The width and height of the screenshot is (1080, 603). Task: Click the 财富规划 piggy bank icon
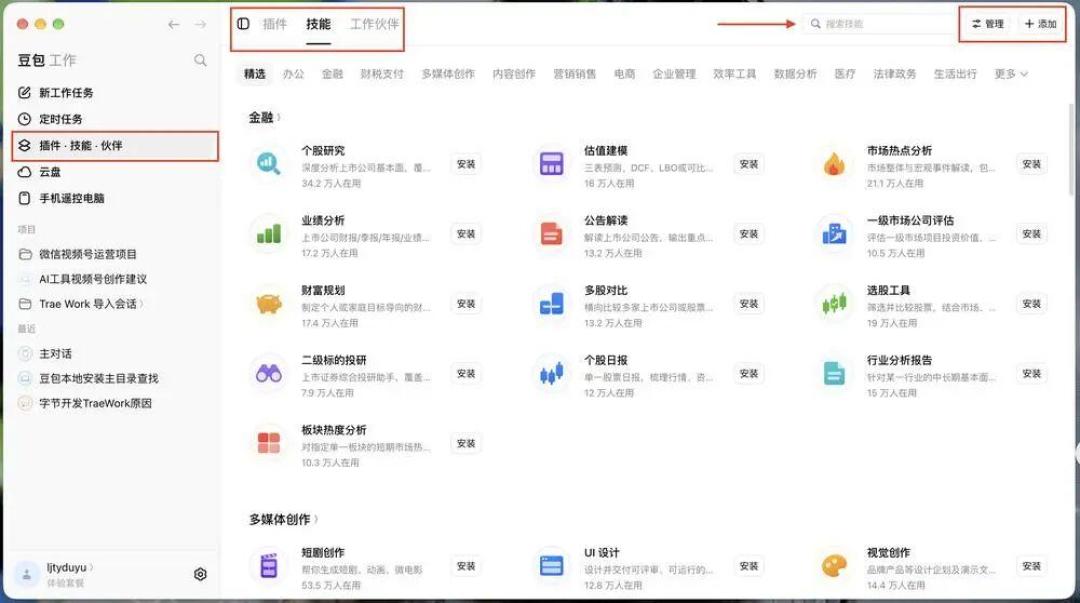click(x=269, y=303)
